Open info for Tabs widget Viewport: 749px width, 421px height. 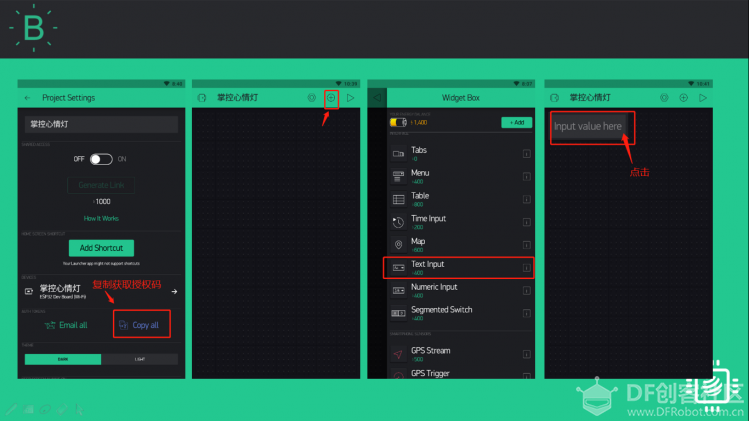click(526, 153)
